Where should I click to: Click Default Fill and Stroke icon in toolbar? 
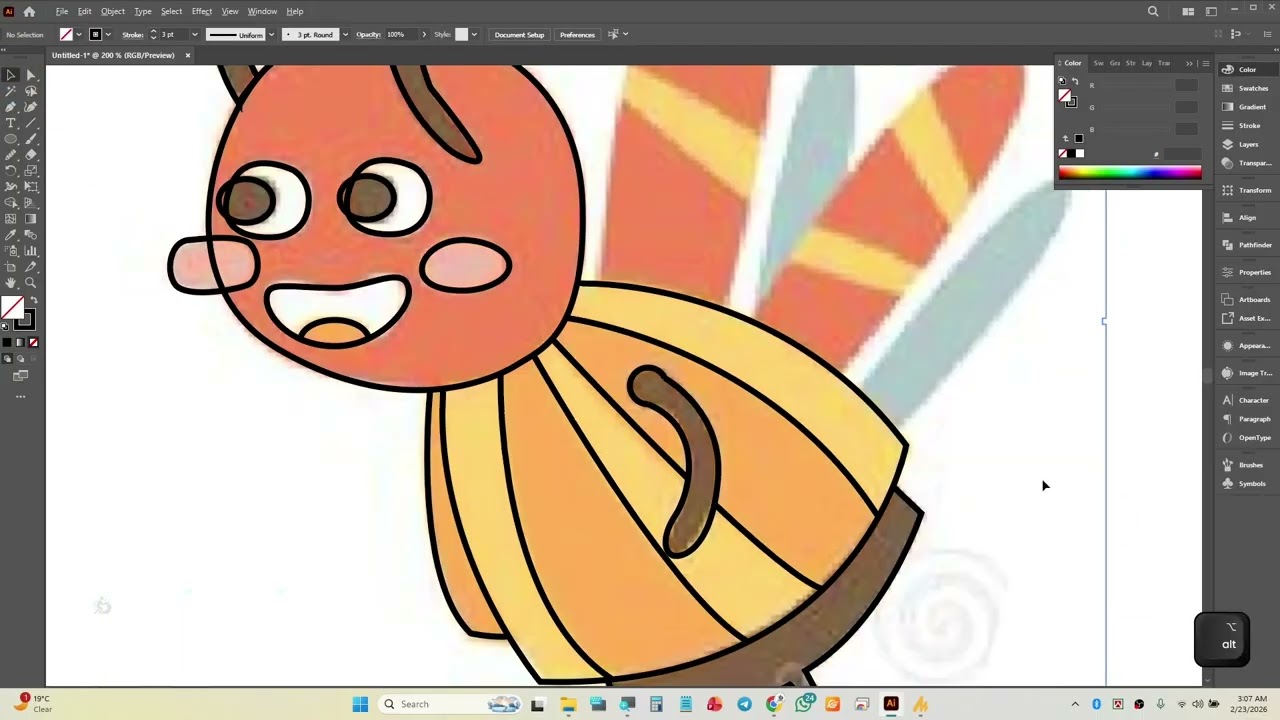(5, 326)
